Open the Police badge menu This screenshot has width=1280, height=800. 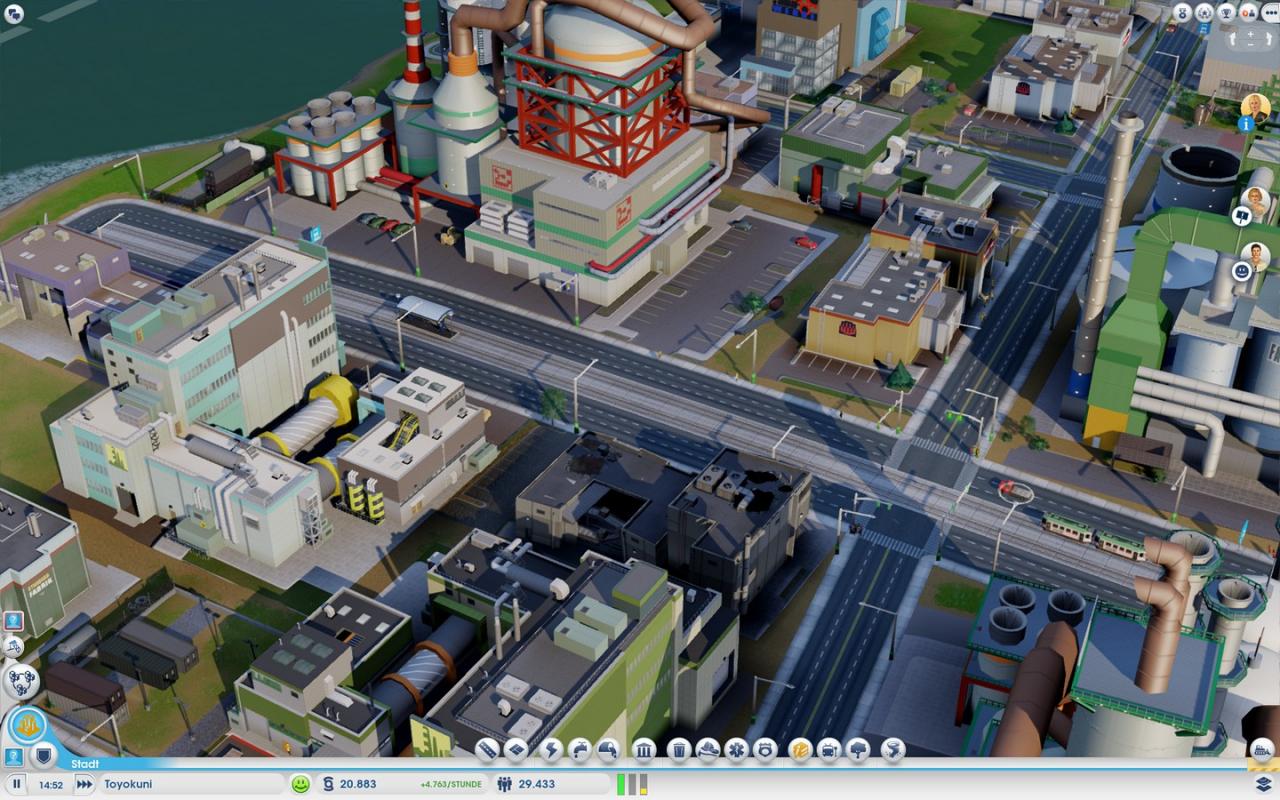765,750
